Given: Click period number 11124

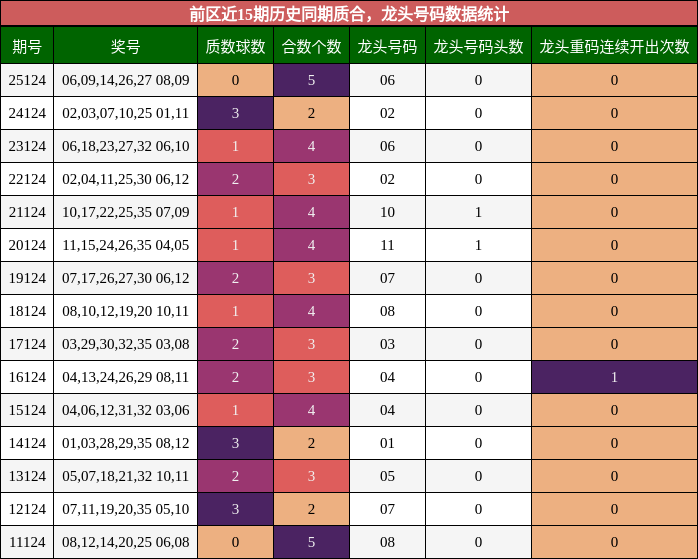Looking at the screenshot, I should tap(27, 542).
